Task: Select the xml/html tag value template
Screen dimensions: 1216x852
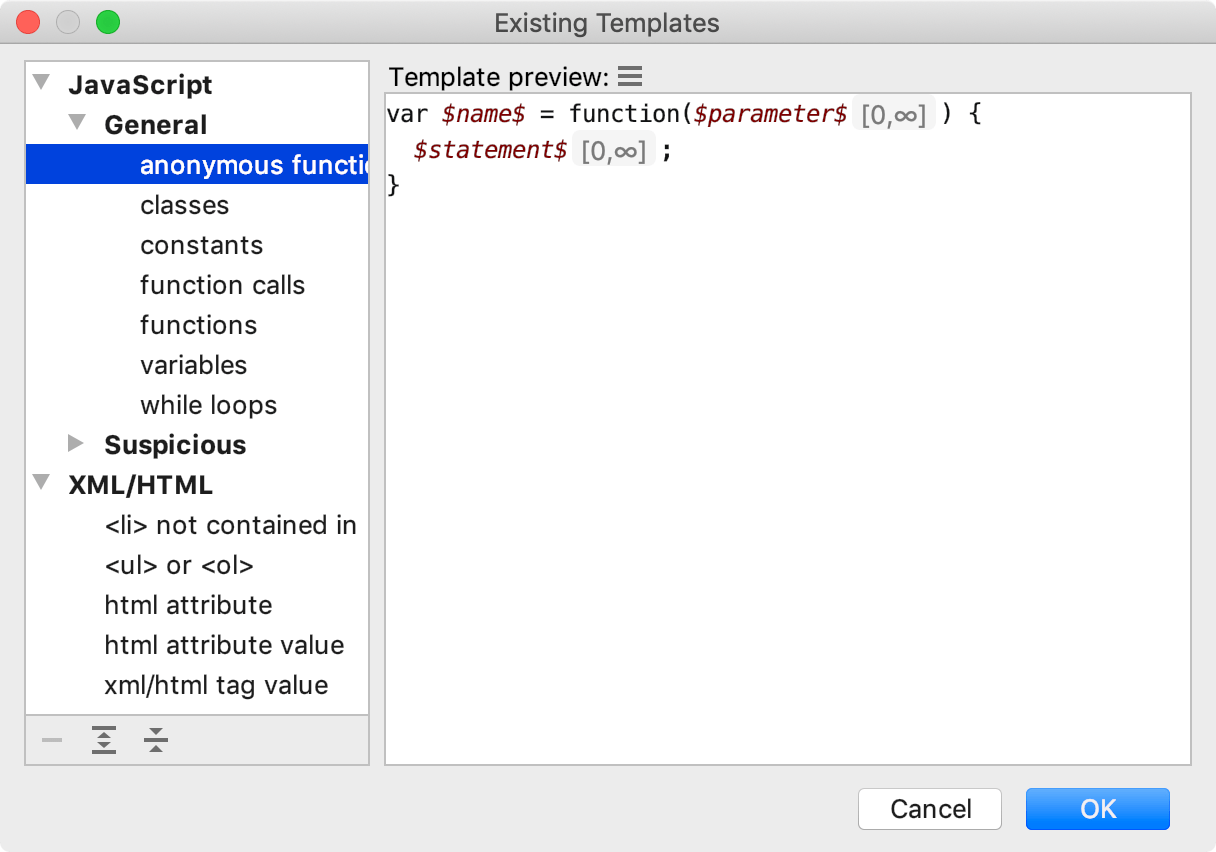Action: tap(216, 685)
